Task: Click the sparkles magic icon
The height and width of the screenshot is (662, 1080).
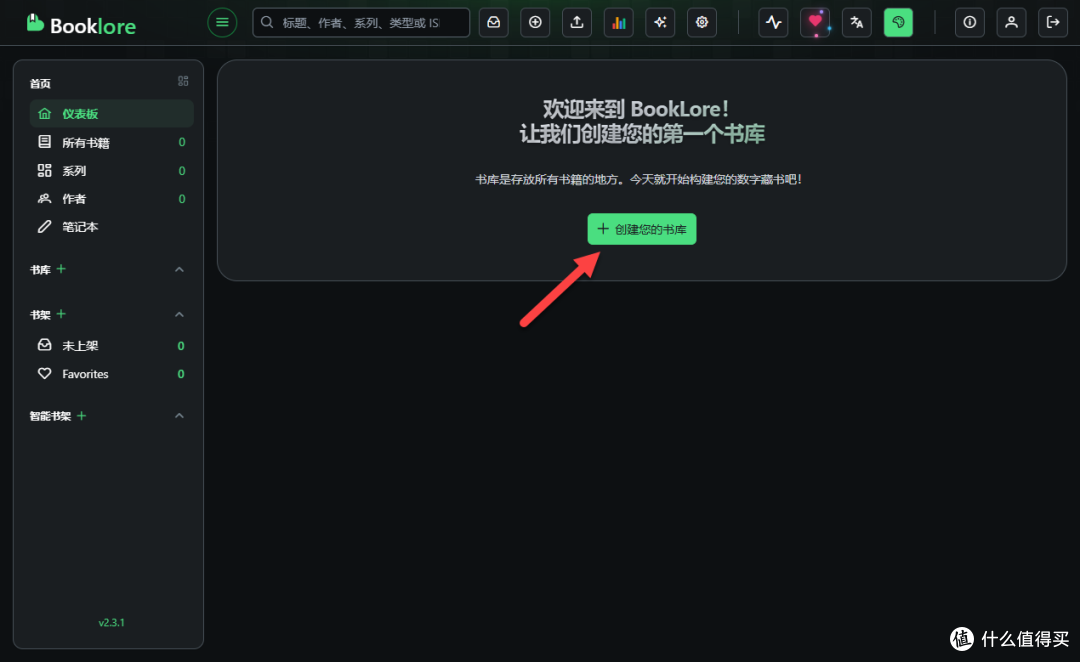Action: (660, 23)
